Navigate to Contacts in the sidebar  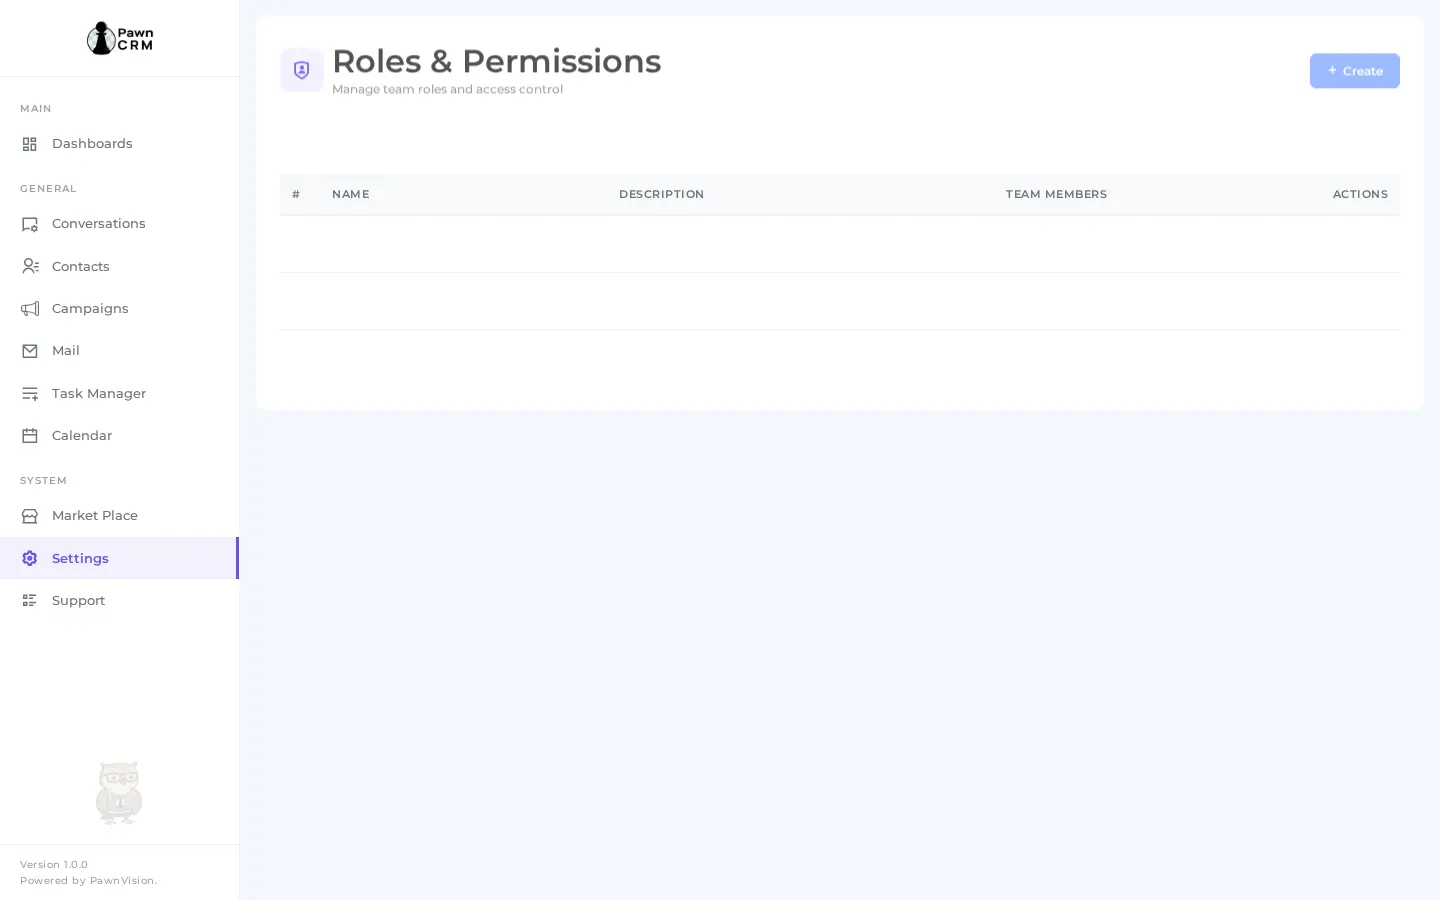pyautogui.click(x=81, y=266)
